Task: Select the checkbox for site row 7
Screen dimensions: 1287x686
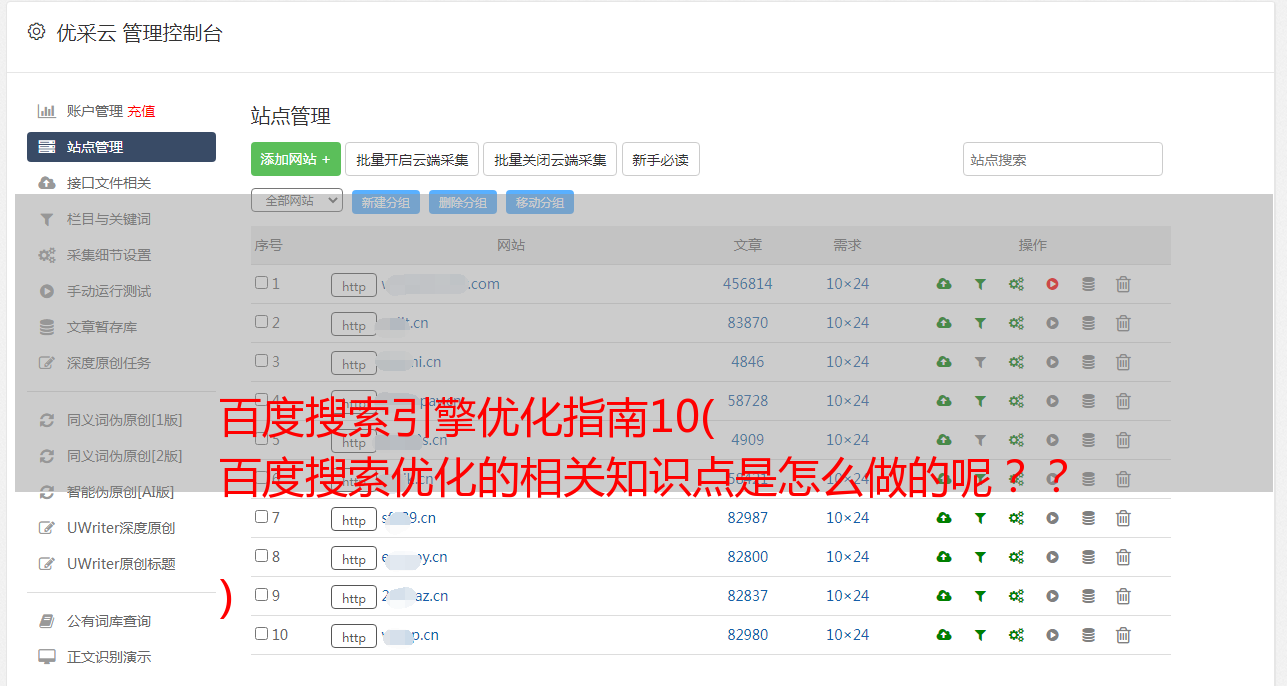Action: 261,517
